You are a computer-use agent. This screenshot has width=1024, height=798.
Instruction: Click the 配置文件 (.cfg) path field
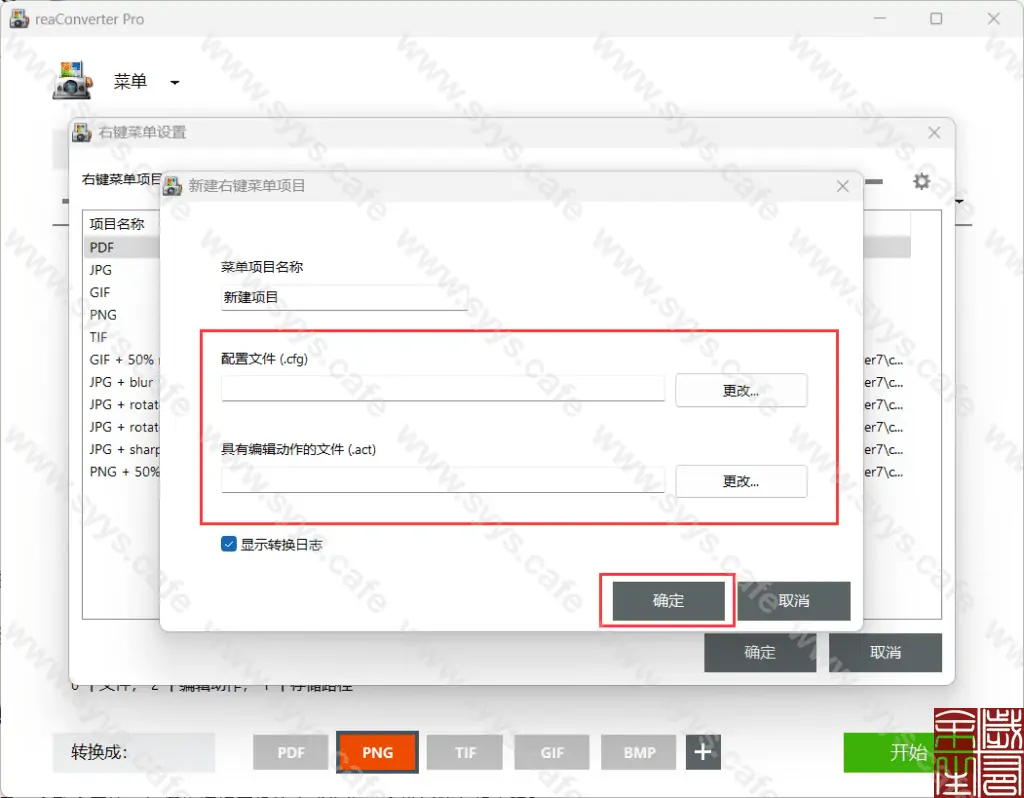[x=443, y=389]
